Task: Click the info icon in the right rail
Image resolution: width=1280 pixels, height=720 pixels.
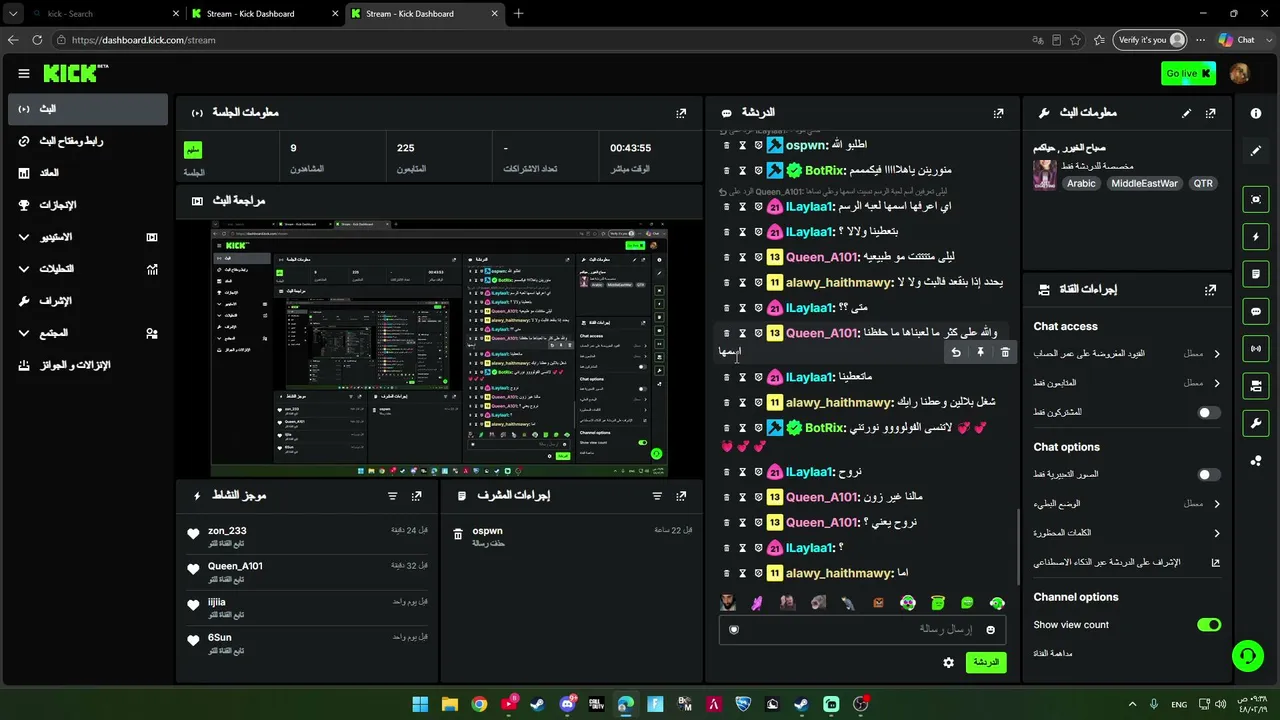Action: click(x=1256, y=113)
